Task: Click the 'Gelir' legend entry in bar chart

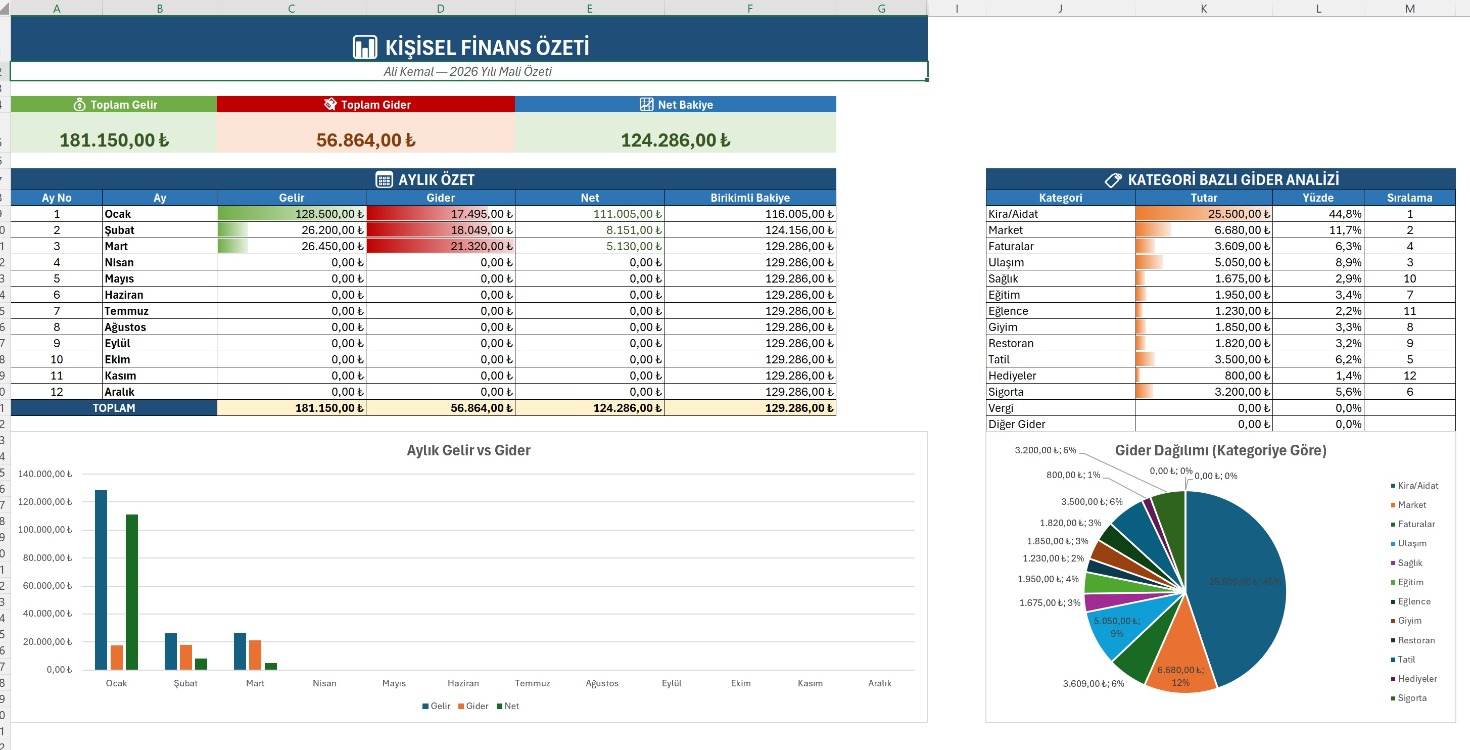Action: pos(436,706)
